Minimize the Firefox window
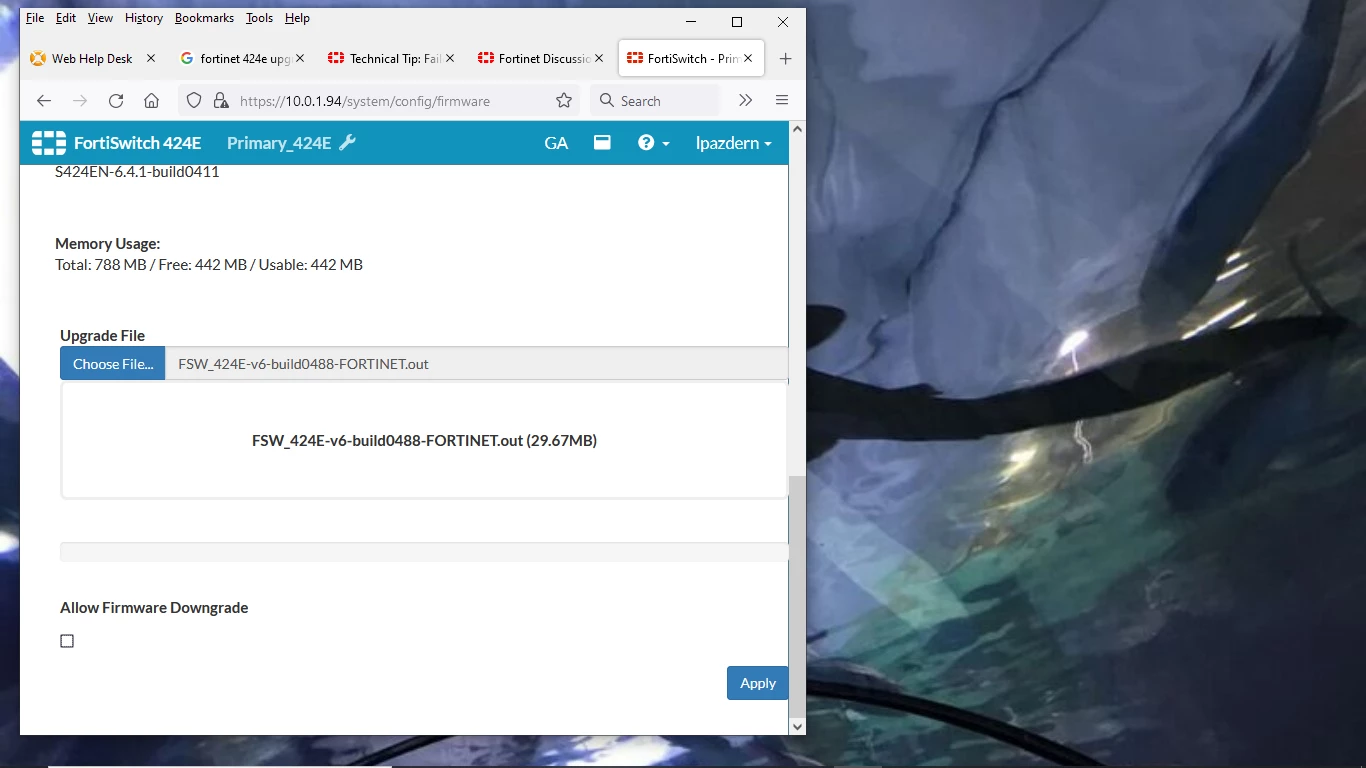The height and width of the screenshot is (768, 1366). coord(691,22)
